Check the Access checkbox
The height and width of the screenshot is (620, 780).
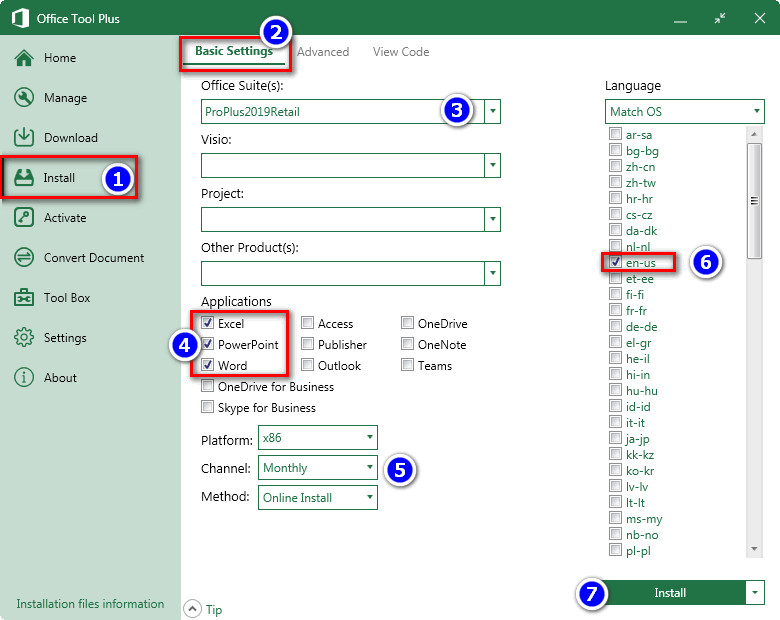[307, 322]
